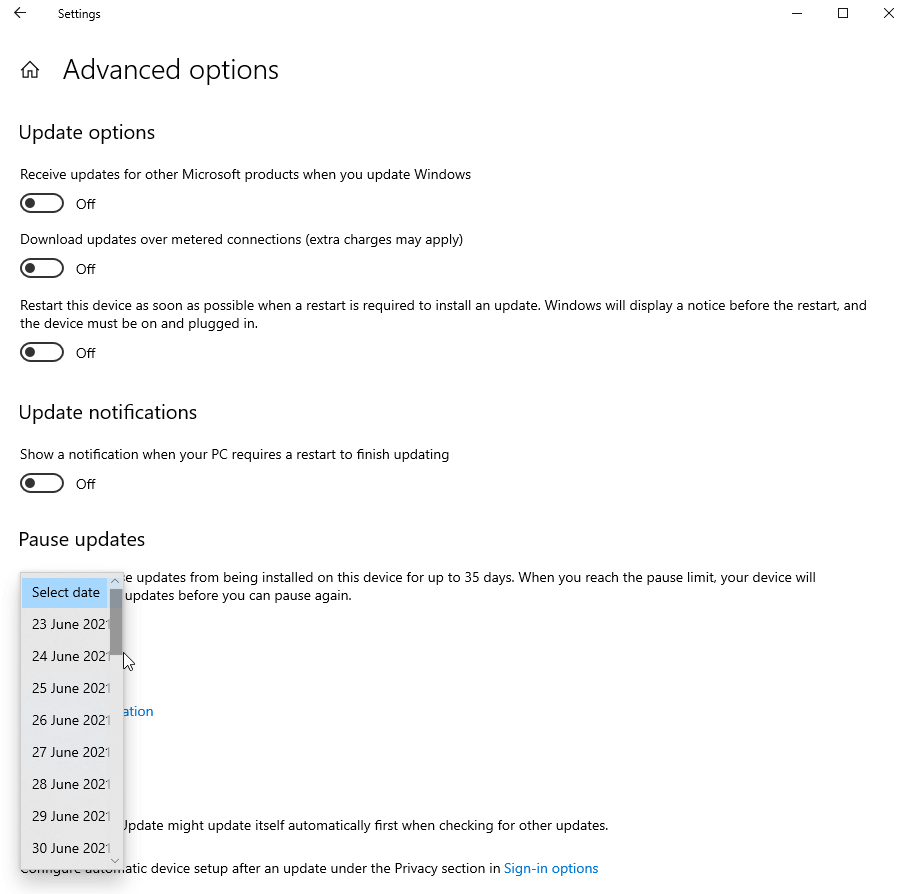Enable automatic restart when required
Screen dimensions: 908x894
tap(41, 352)
